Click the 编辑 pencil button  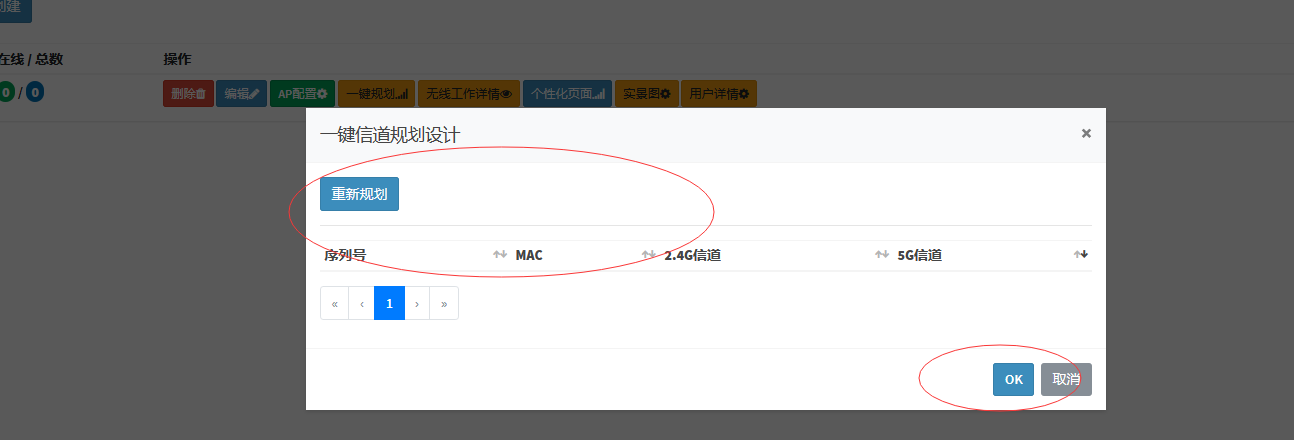[x=241, y=94]
